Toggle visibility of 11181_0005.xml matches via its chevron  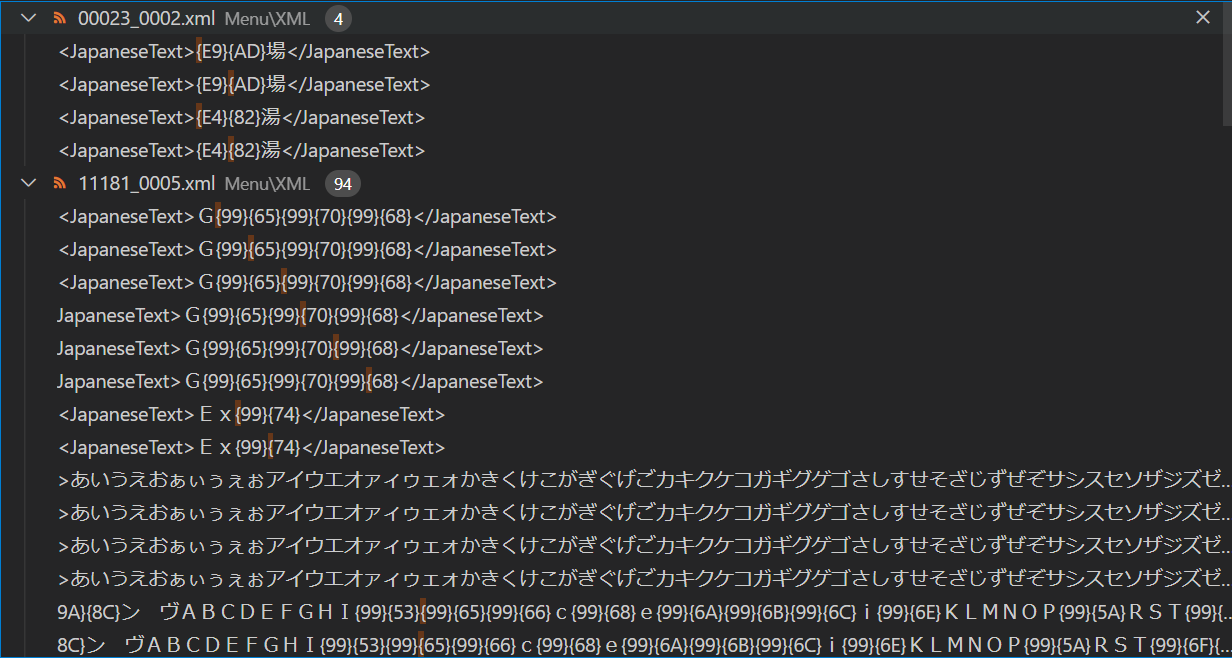coord(27,183)
